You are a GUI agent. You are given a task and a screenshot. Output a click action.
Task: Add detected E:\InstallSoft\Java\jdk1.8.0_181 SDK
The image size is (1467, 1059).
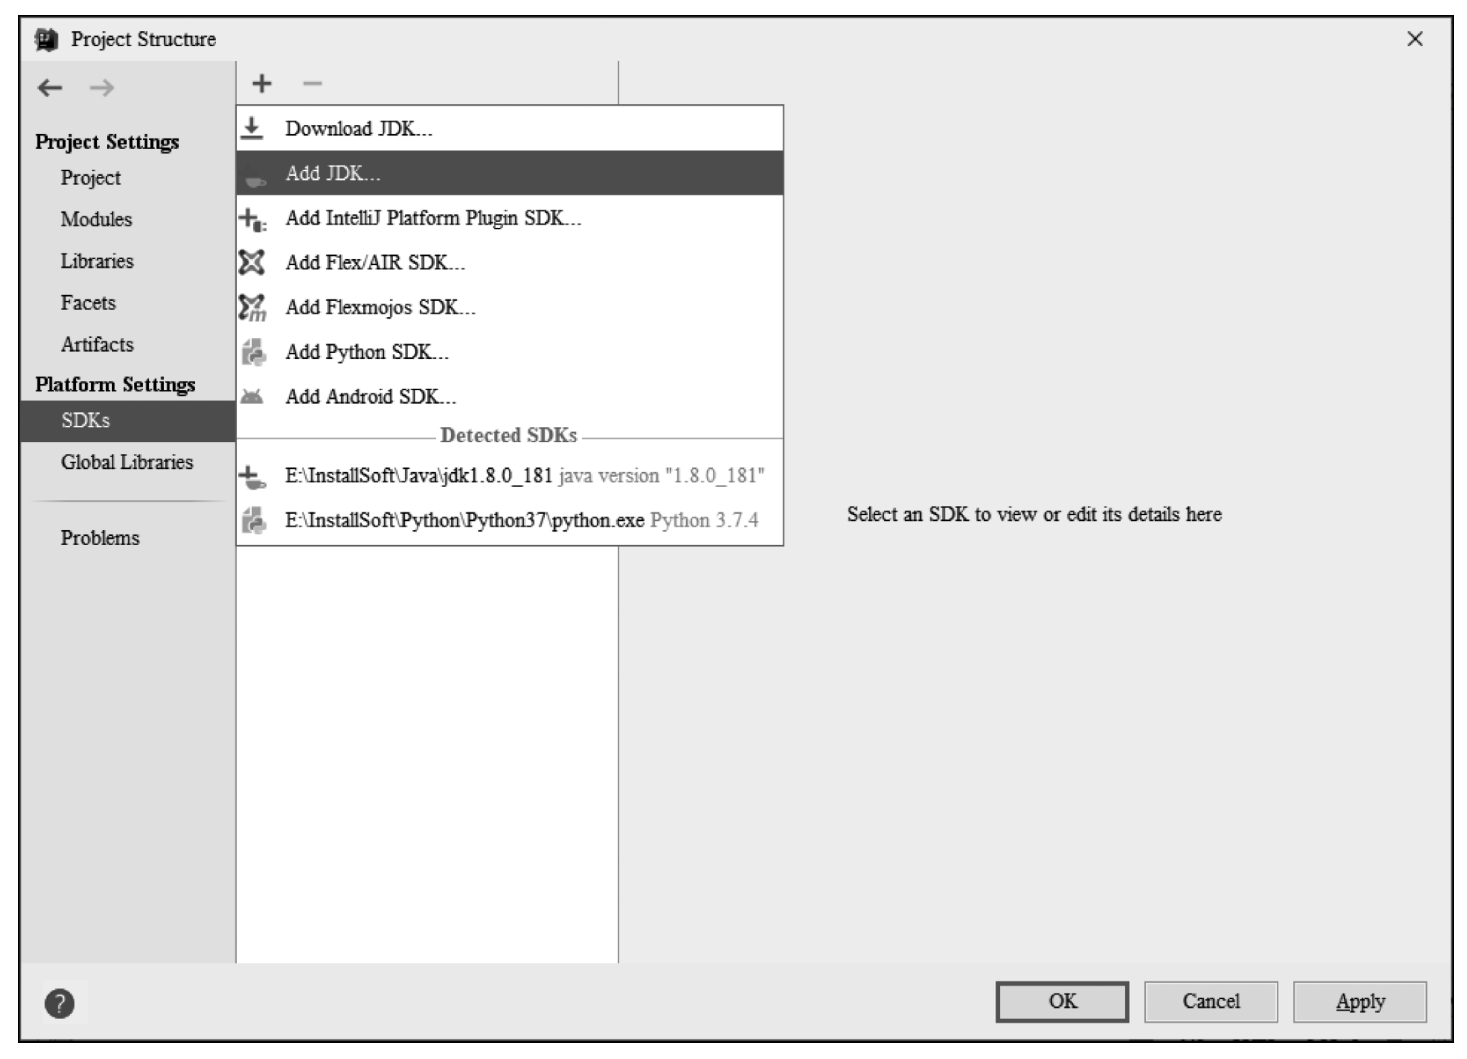(510, 476)
